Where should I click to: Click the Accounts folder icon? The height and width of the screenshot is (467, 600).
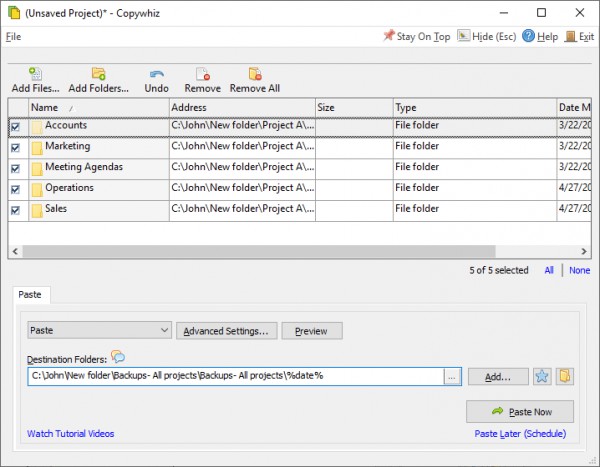click(37, 127)
